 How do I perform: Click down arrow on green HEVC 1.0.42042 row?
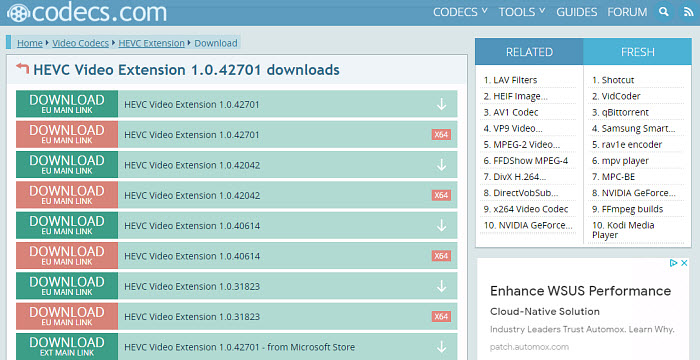(x=442, y=165)
